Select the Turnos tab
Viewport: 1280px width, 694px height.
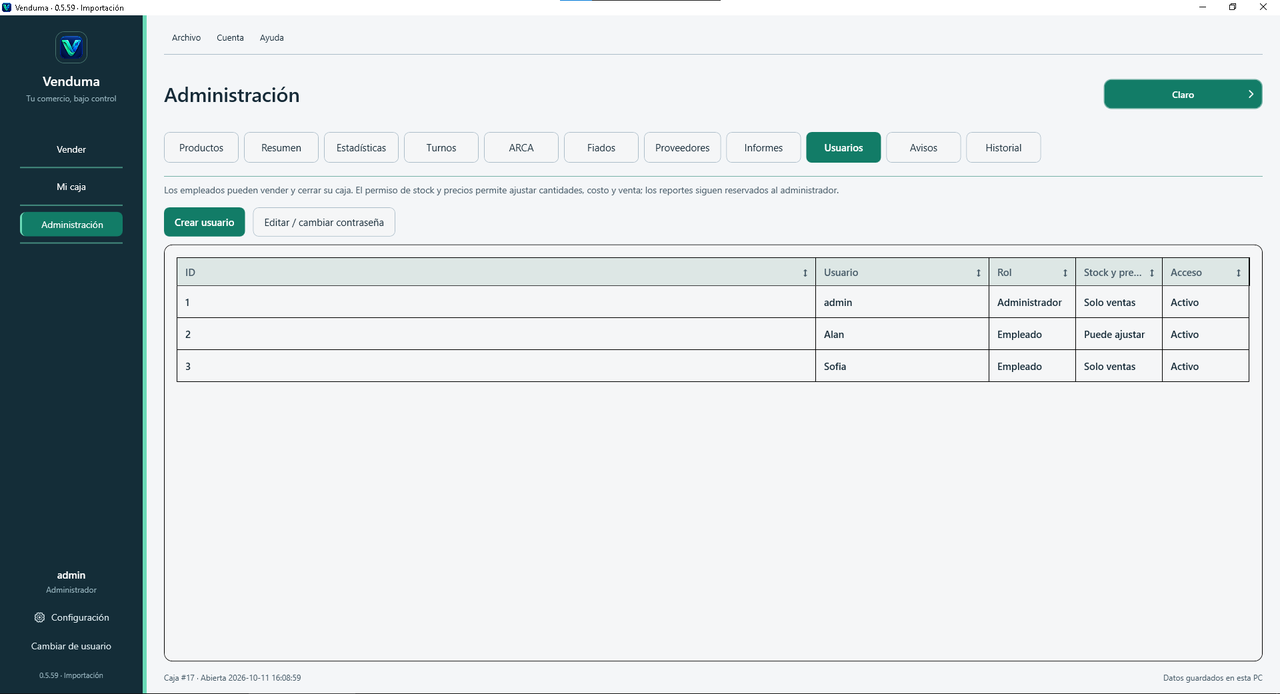(x=441, y=147)
